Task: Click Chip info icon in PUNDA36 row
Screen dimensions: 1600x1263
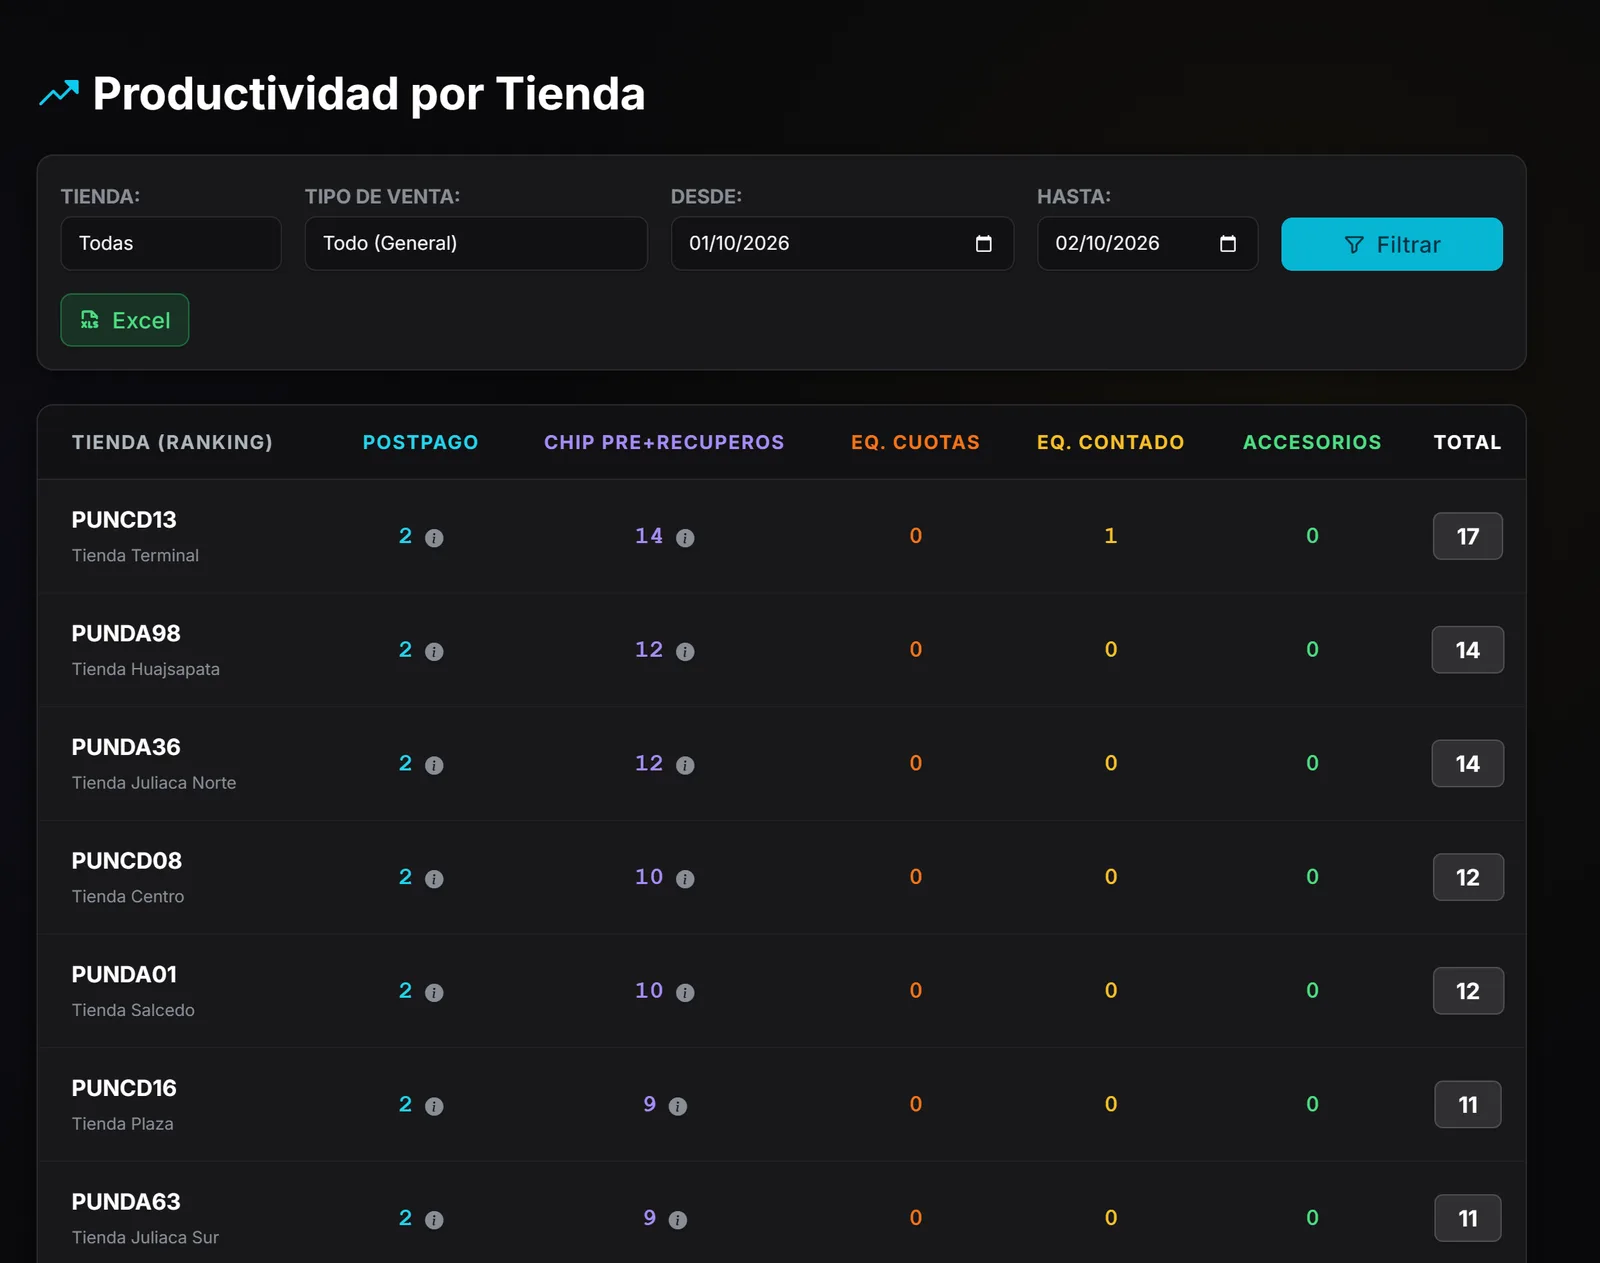Action: (x=685, y=765)
